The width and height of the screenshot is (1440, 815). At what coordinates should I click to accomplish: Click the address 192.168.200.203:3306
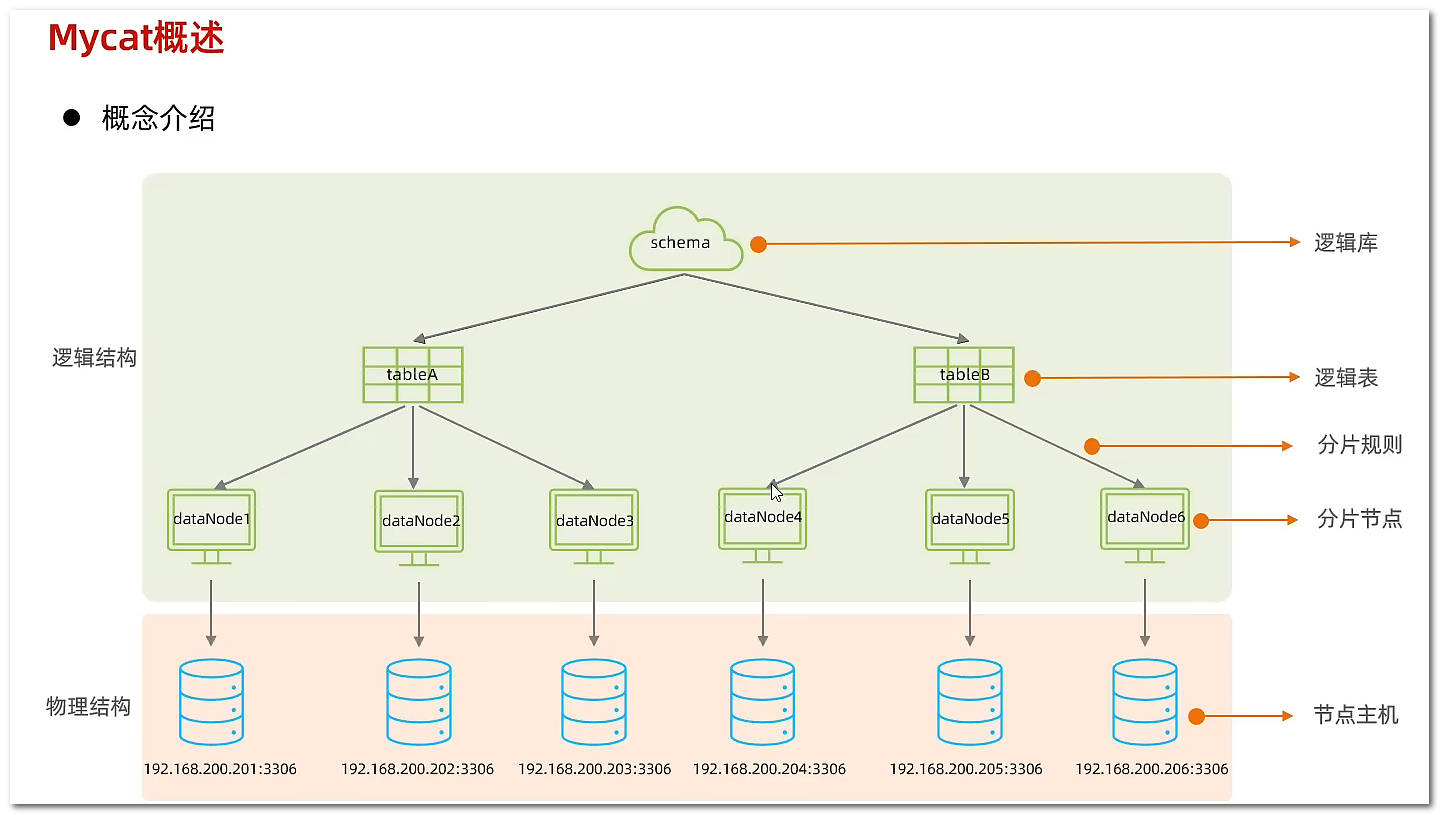pyautogui.click(x=594, y=769)
